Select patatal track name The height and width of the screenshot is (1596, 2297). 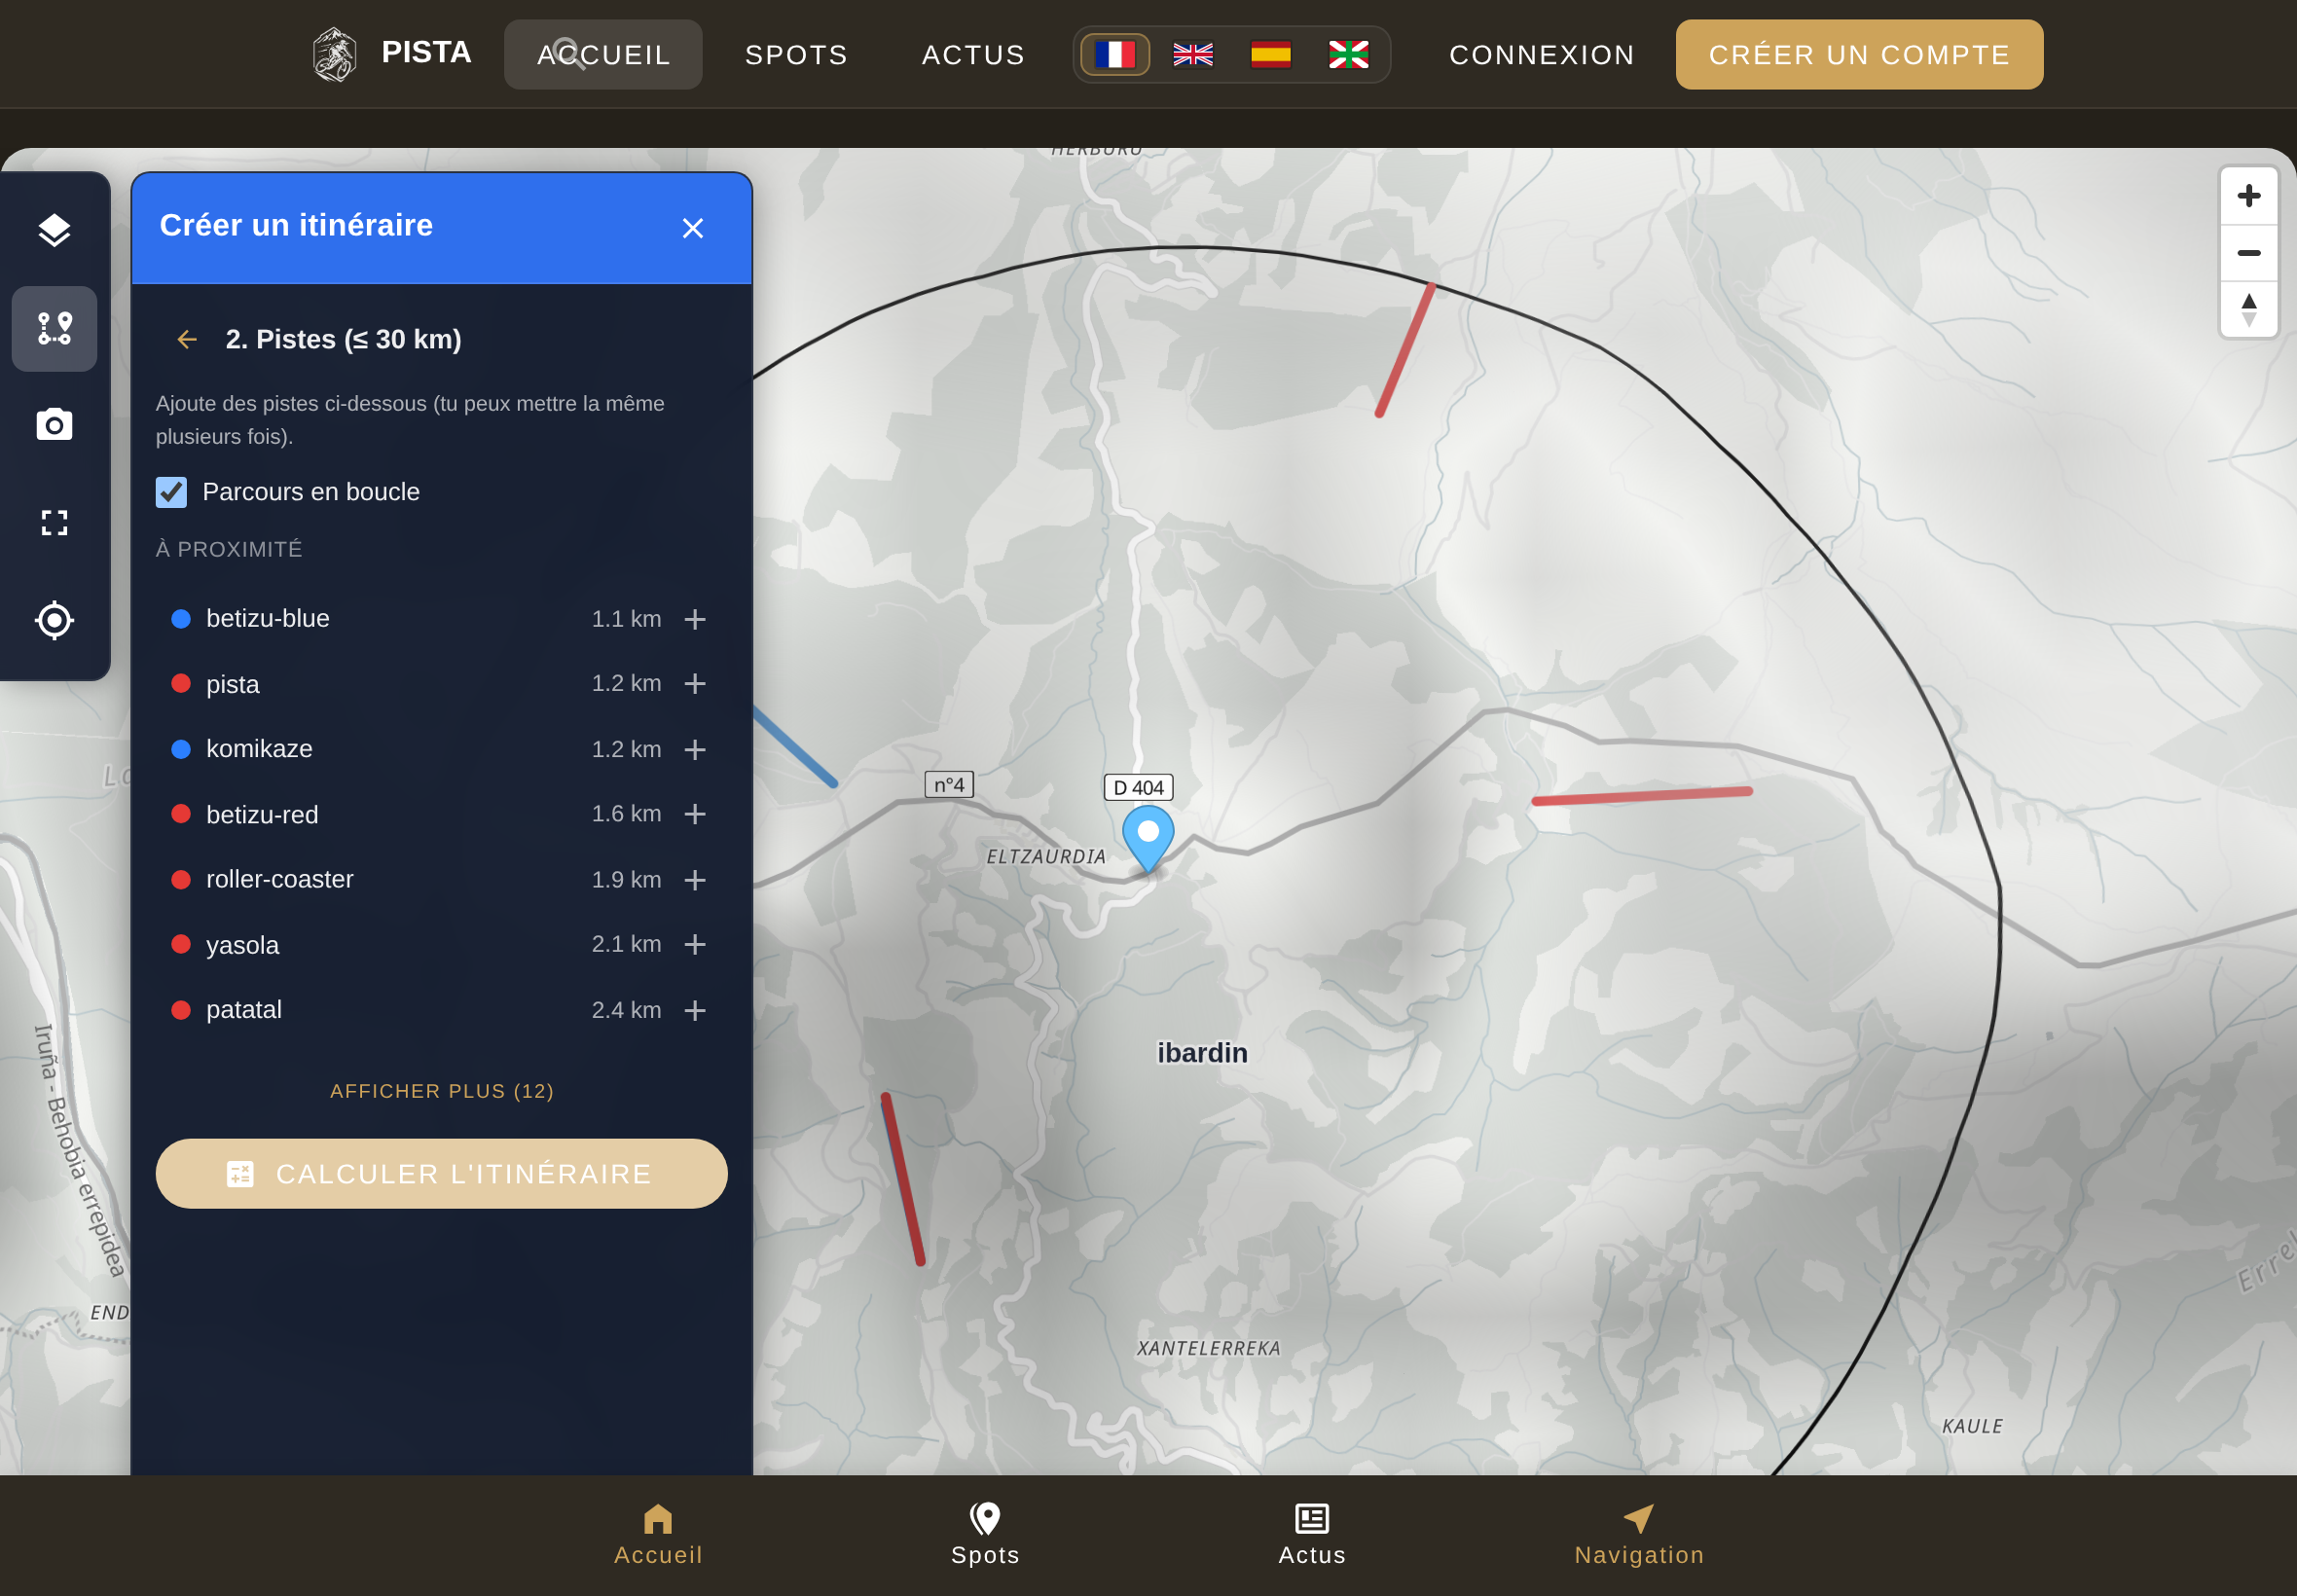244,1010
